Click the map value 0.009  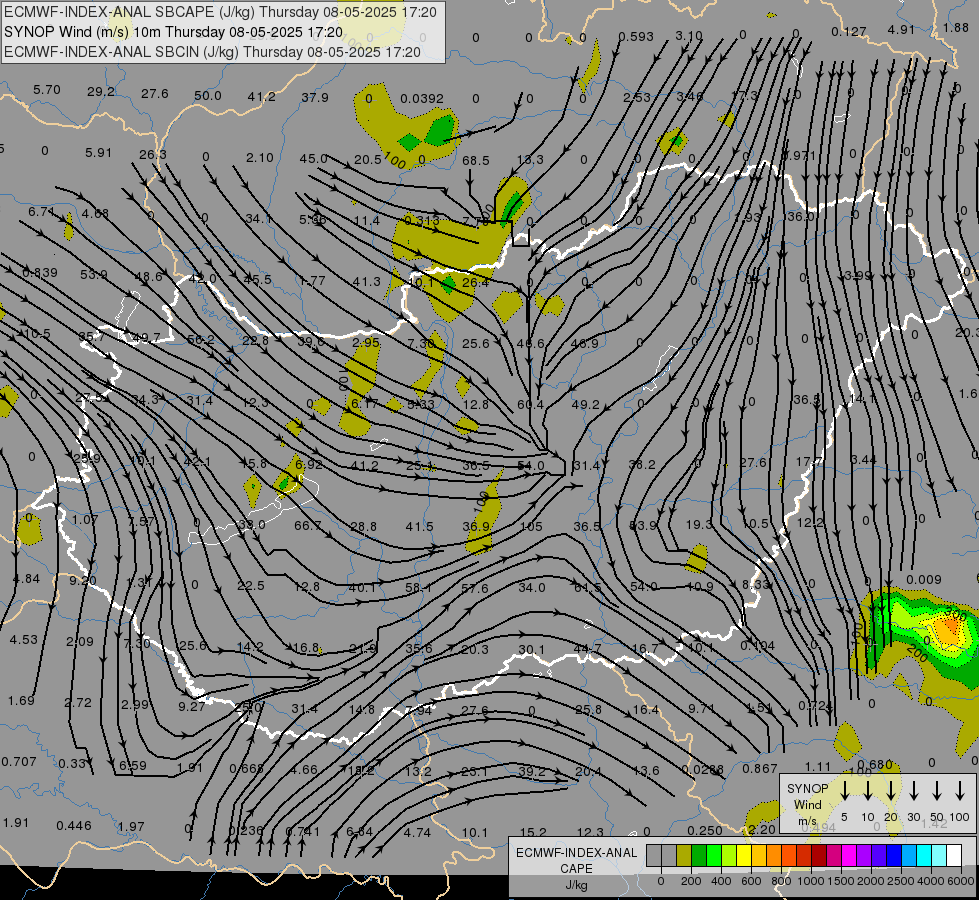(x=923, y=580)
